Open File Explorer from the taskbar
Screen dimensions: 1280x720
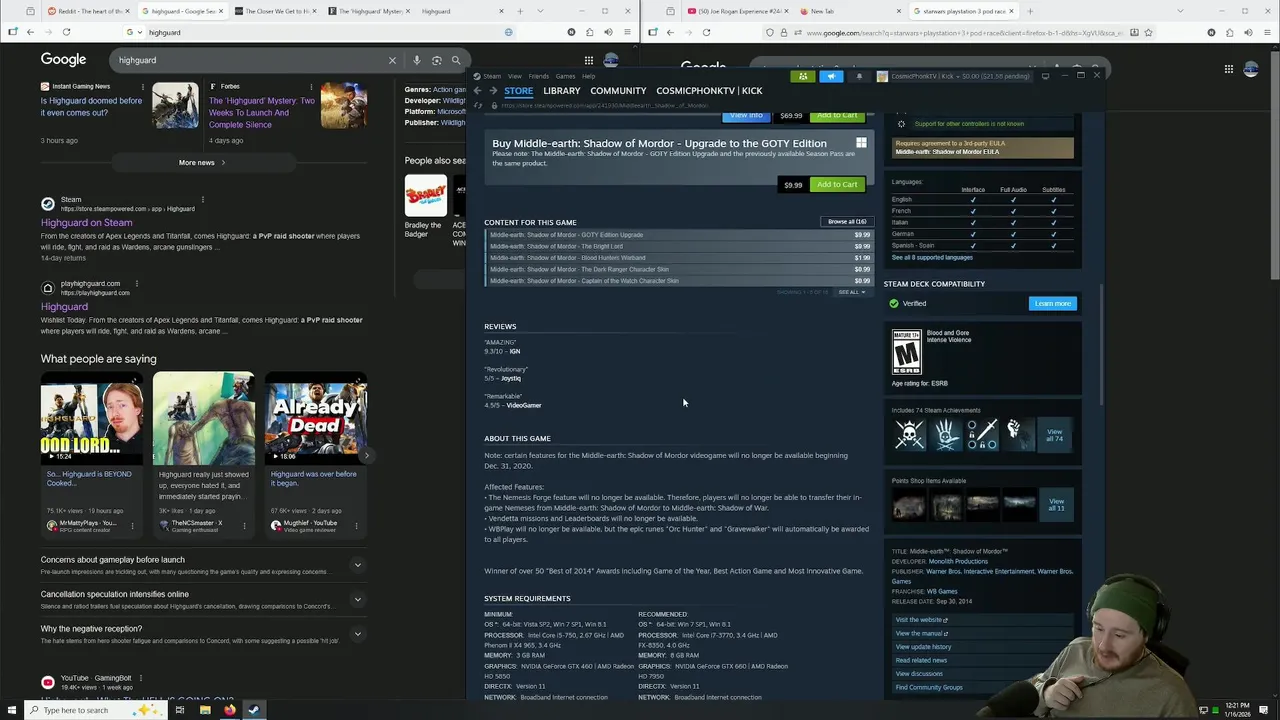[x=205, y=710]
